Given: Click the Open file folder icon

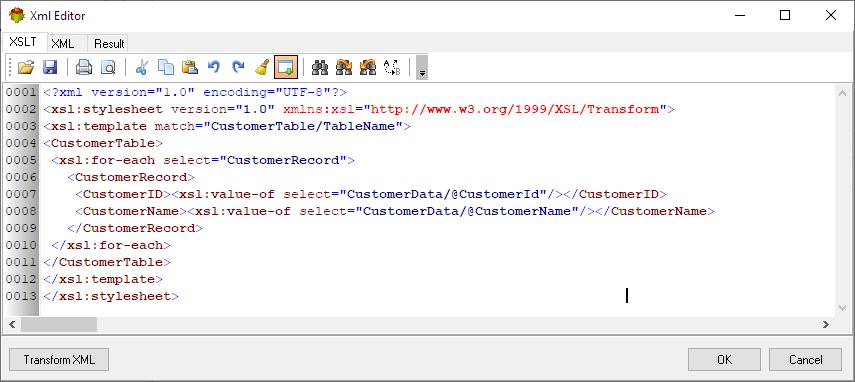Looking at the screenshot, I should pyautogui.click(x=26, y=68).
